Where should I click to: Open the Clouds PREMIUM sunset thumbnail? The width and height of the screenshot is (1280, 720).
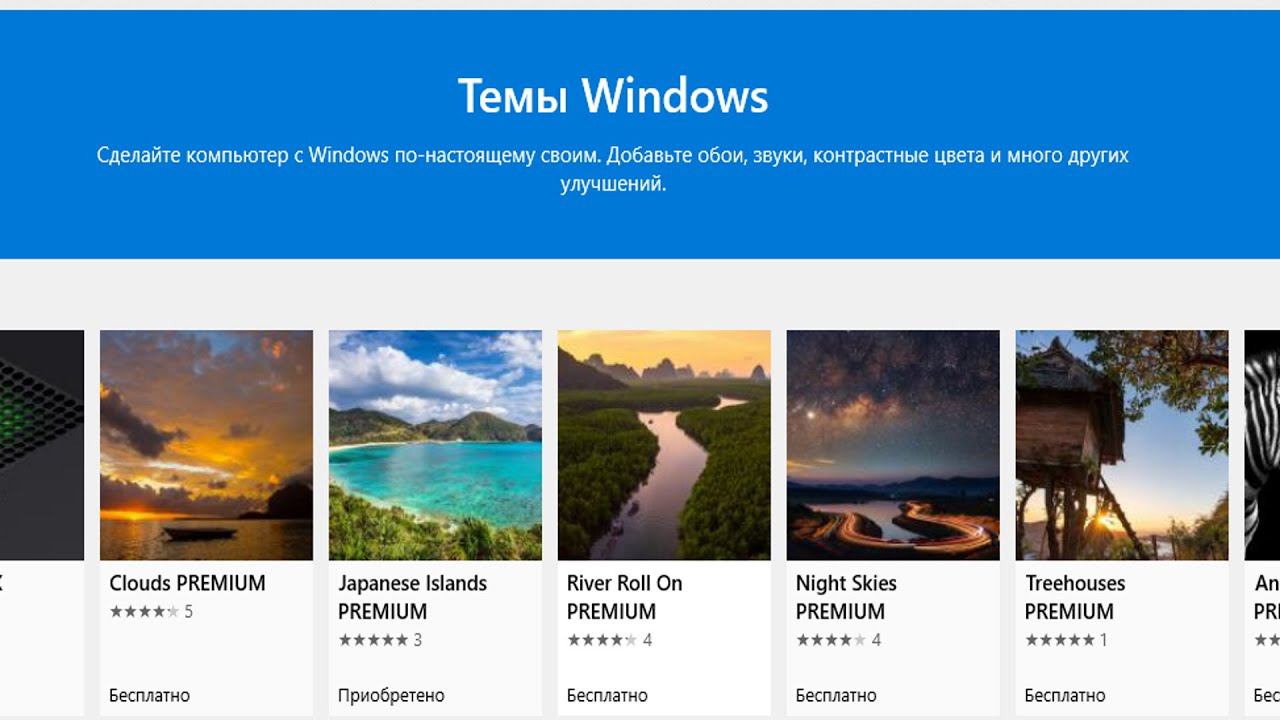point(206,445)
